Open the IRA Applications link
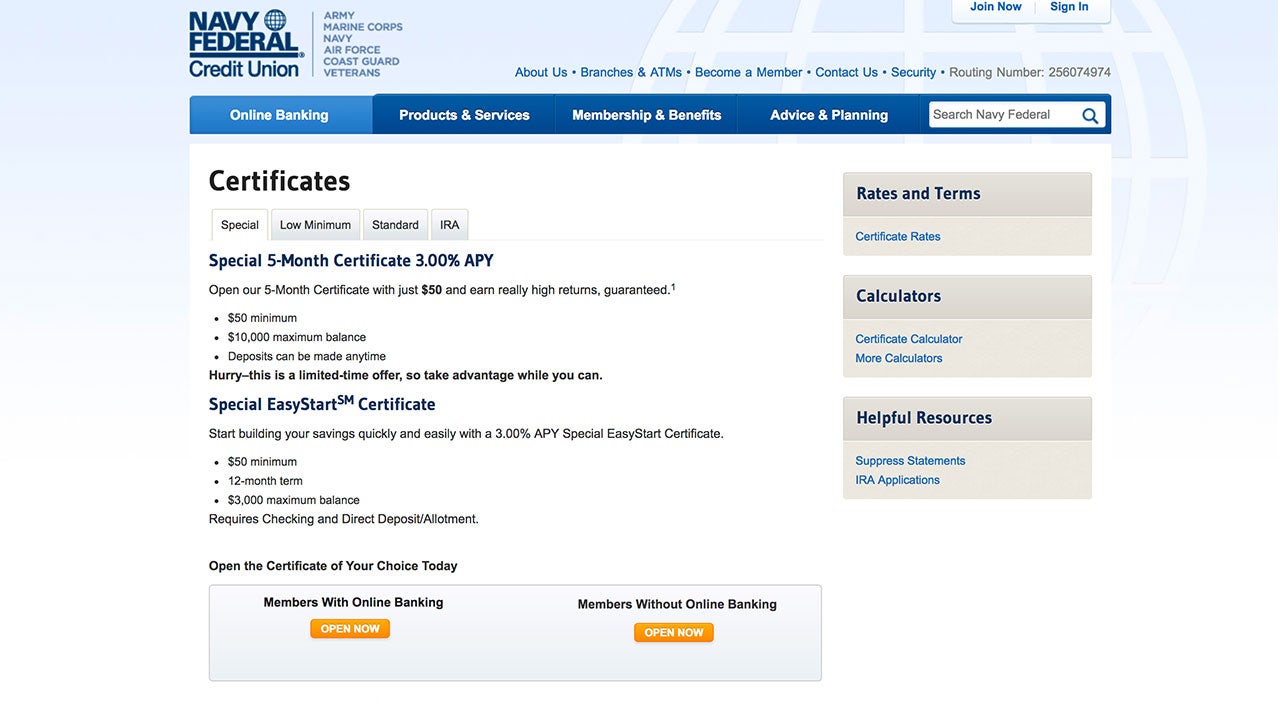 (x=897, y=480)
